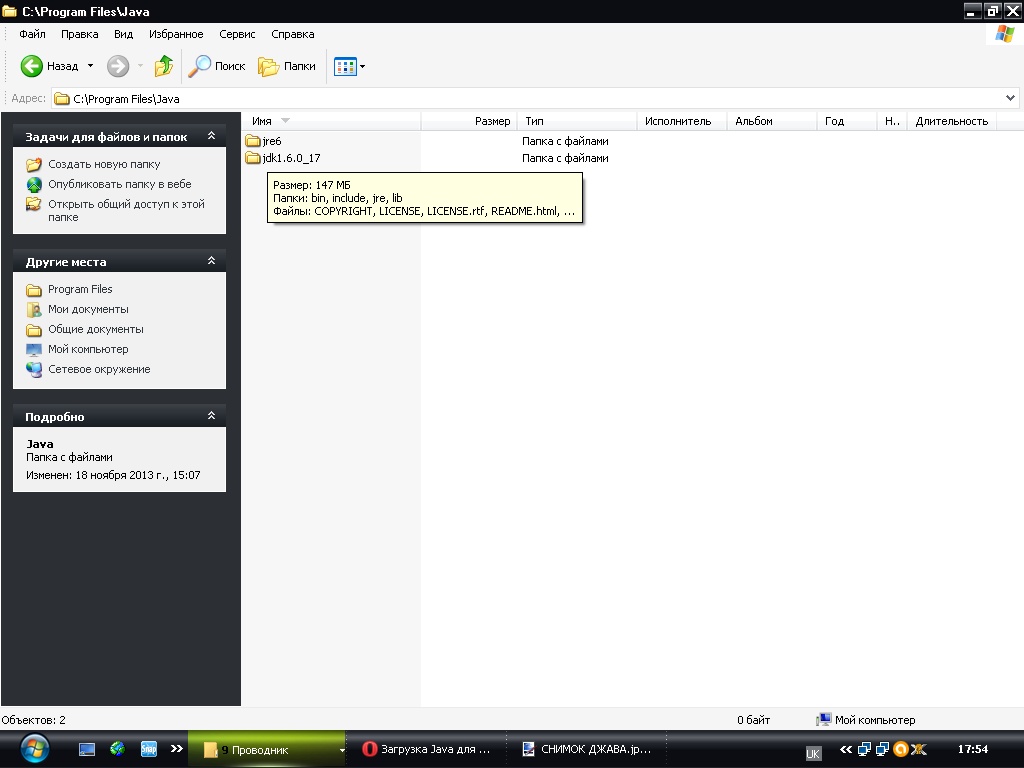This screenshot has width=1024, height=768.
Task: Click the Проводник taskbar group button
Action: [267, 750]
